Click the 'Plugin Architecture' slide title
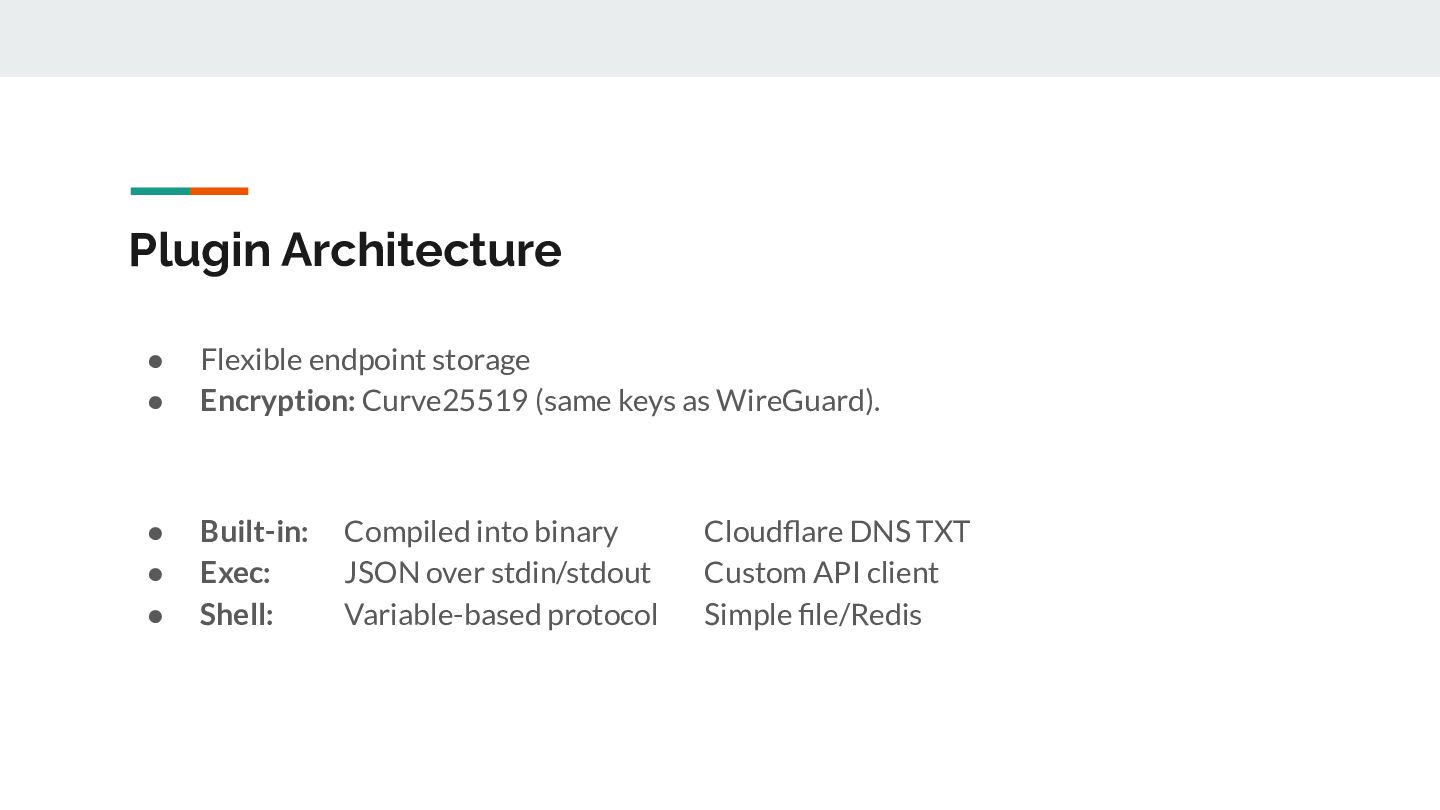The width and height of the screenshot is (1440, 810). [344, 249]
